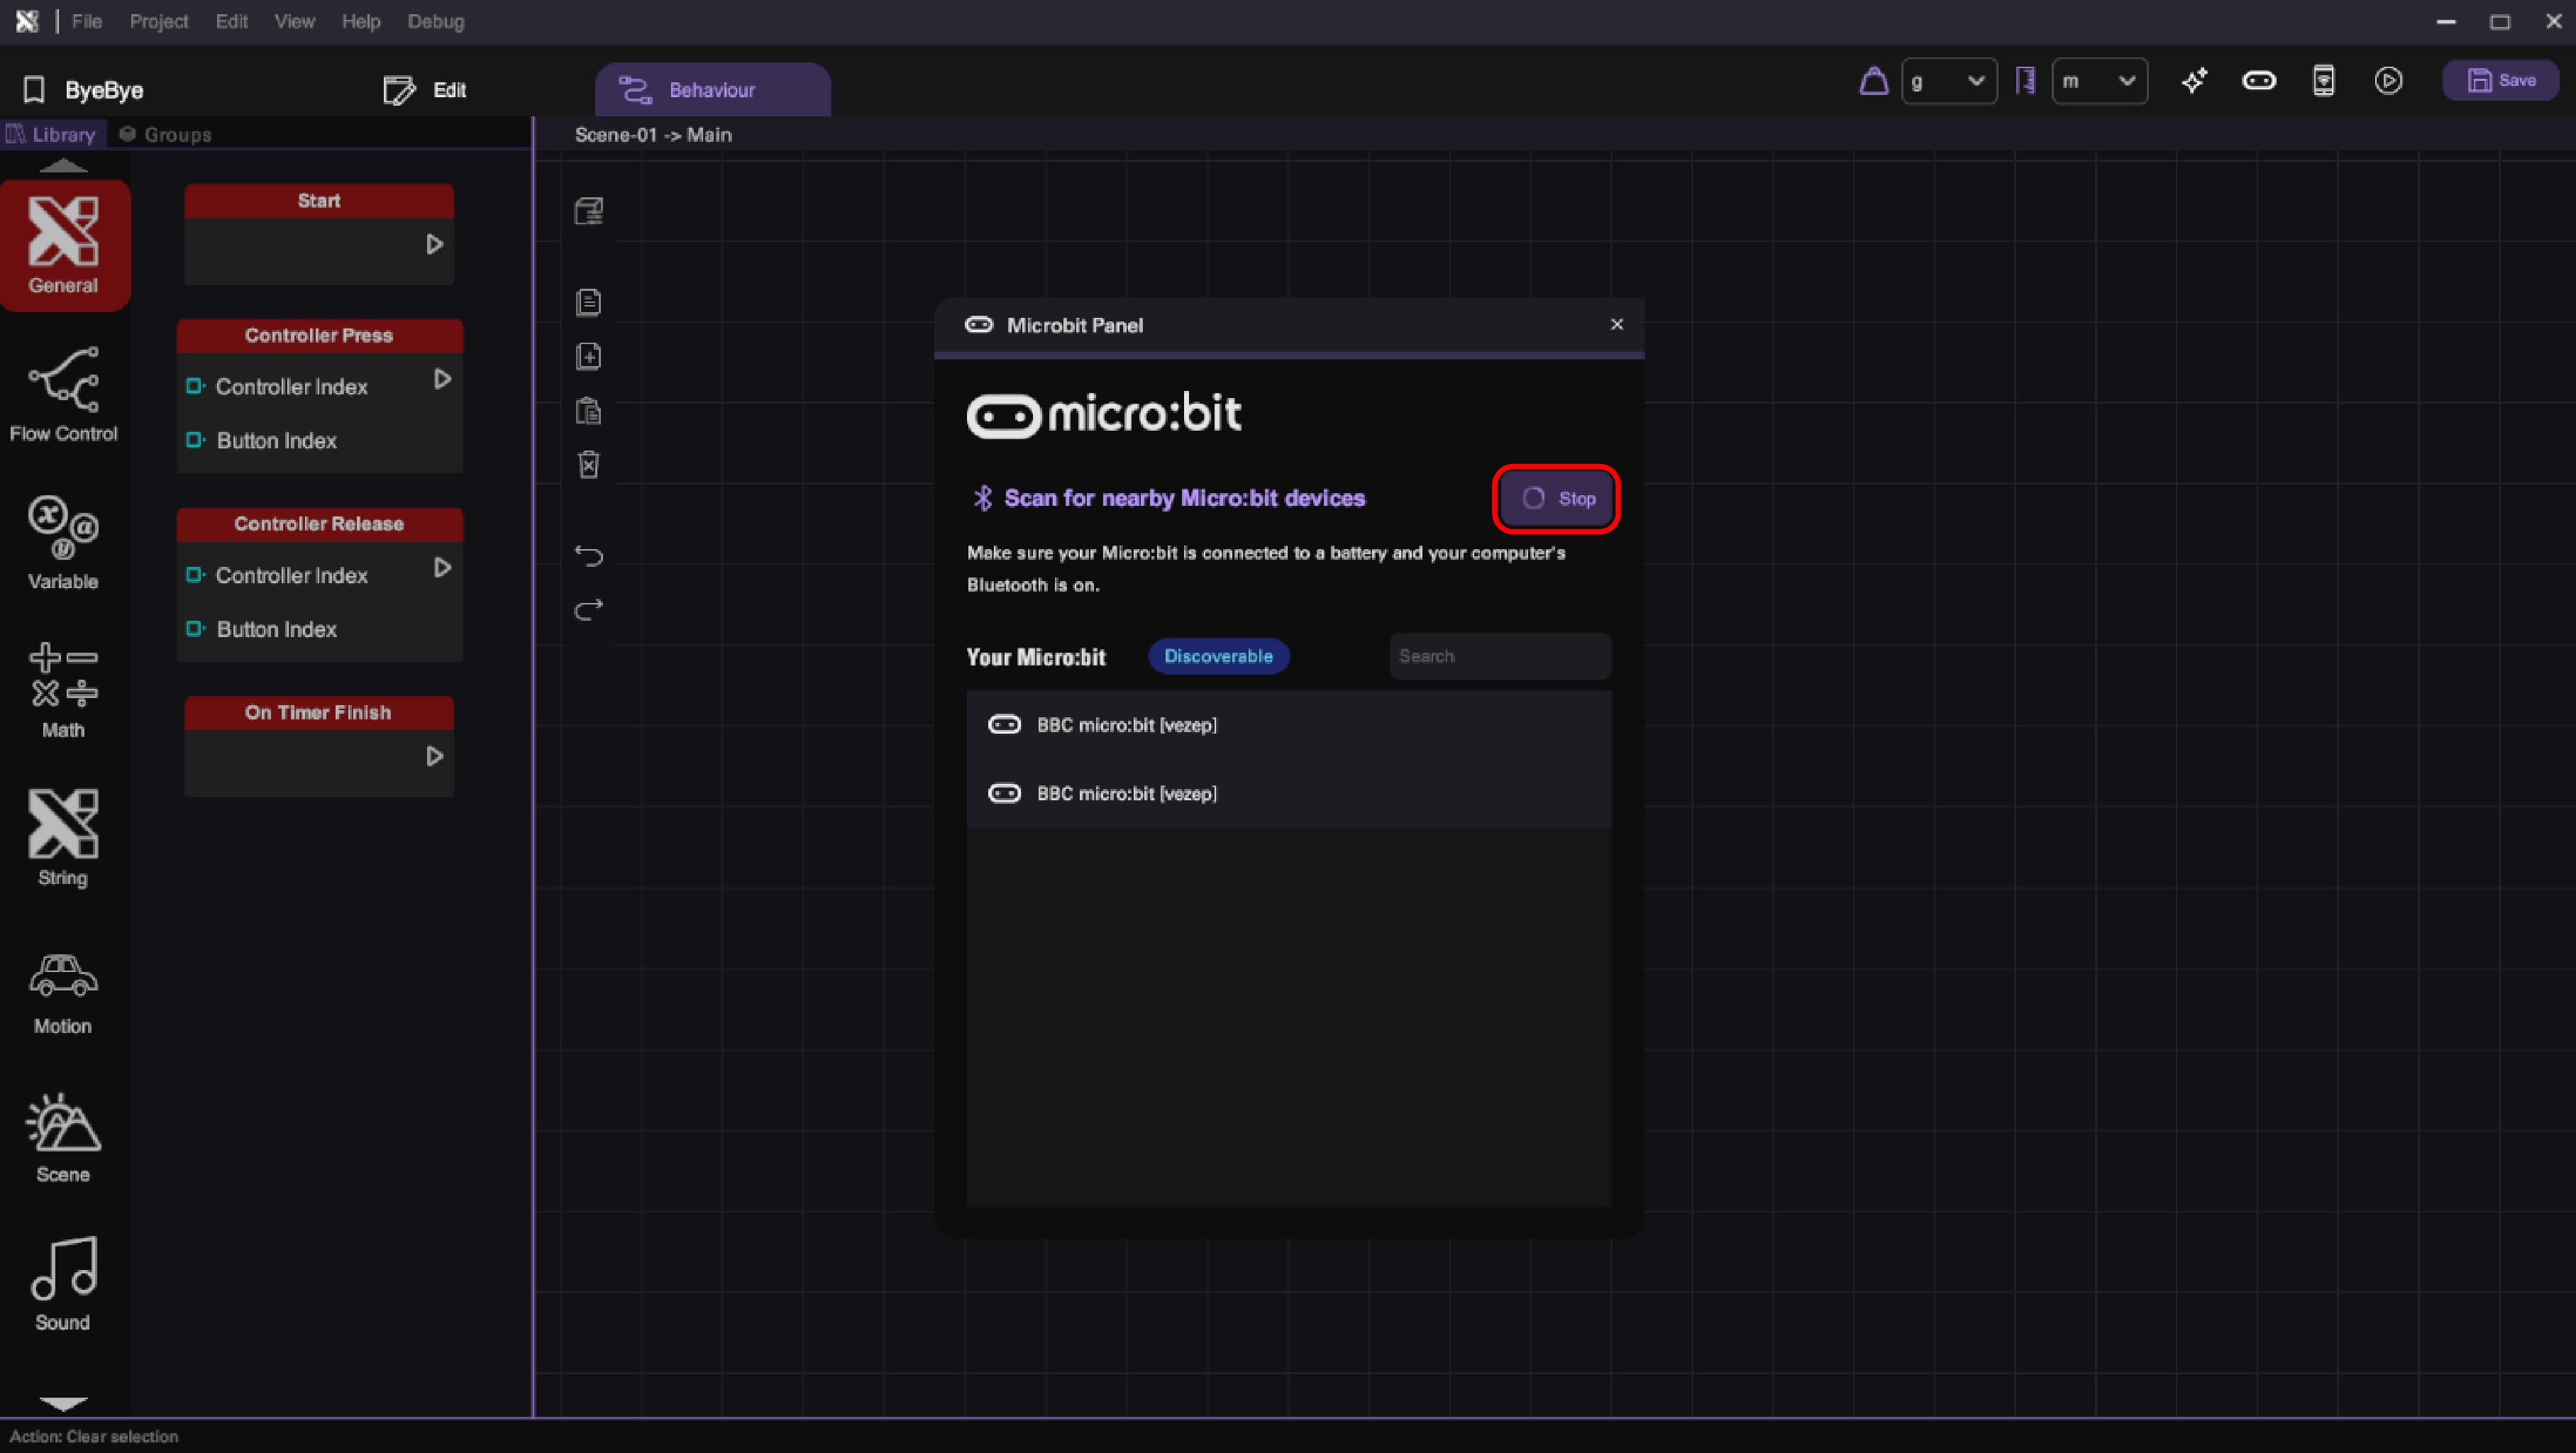Open the mobile device icon in toolbar
The width and height of the screenshot is (2576, 1453).
[2323, 81]
